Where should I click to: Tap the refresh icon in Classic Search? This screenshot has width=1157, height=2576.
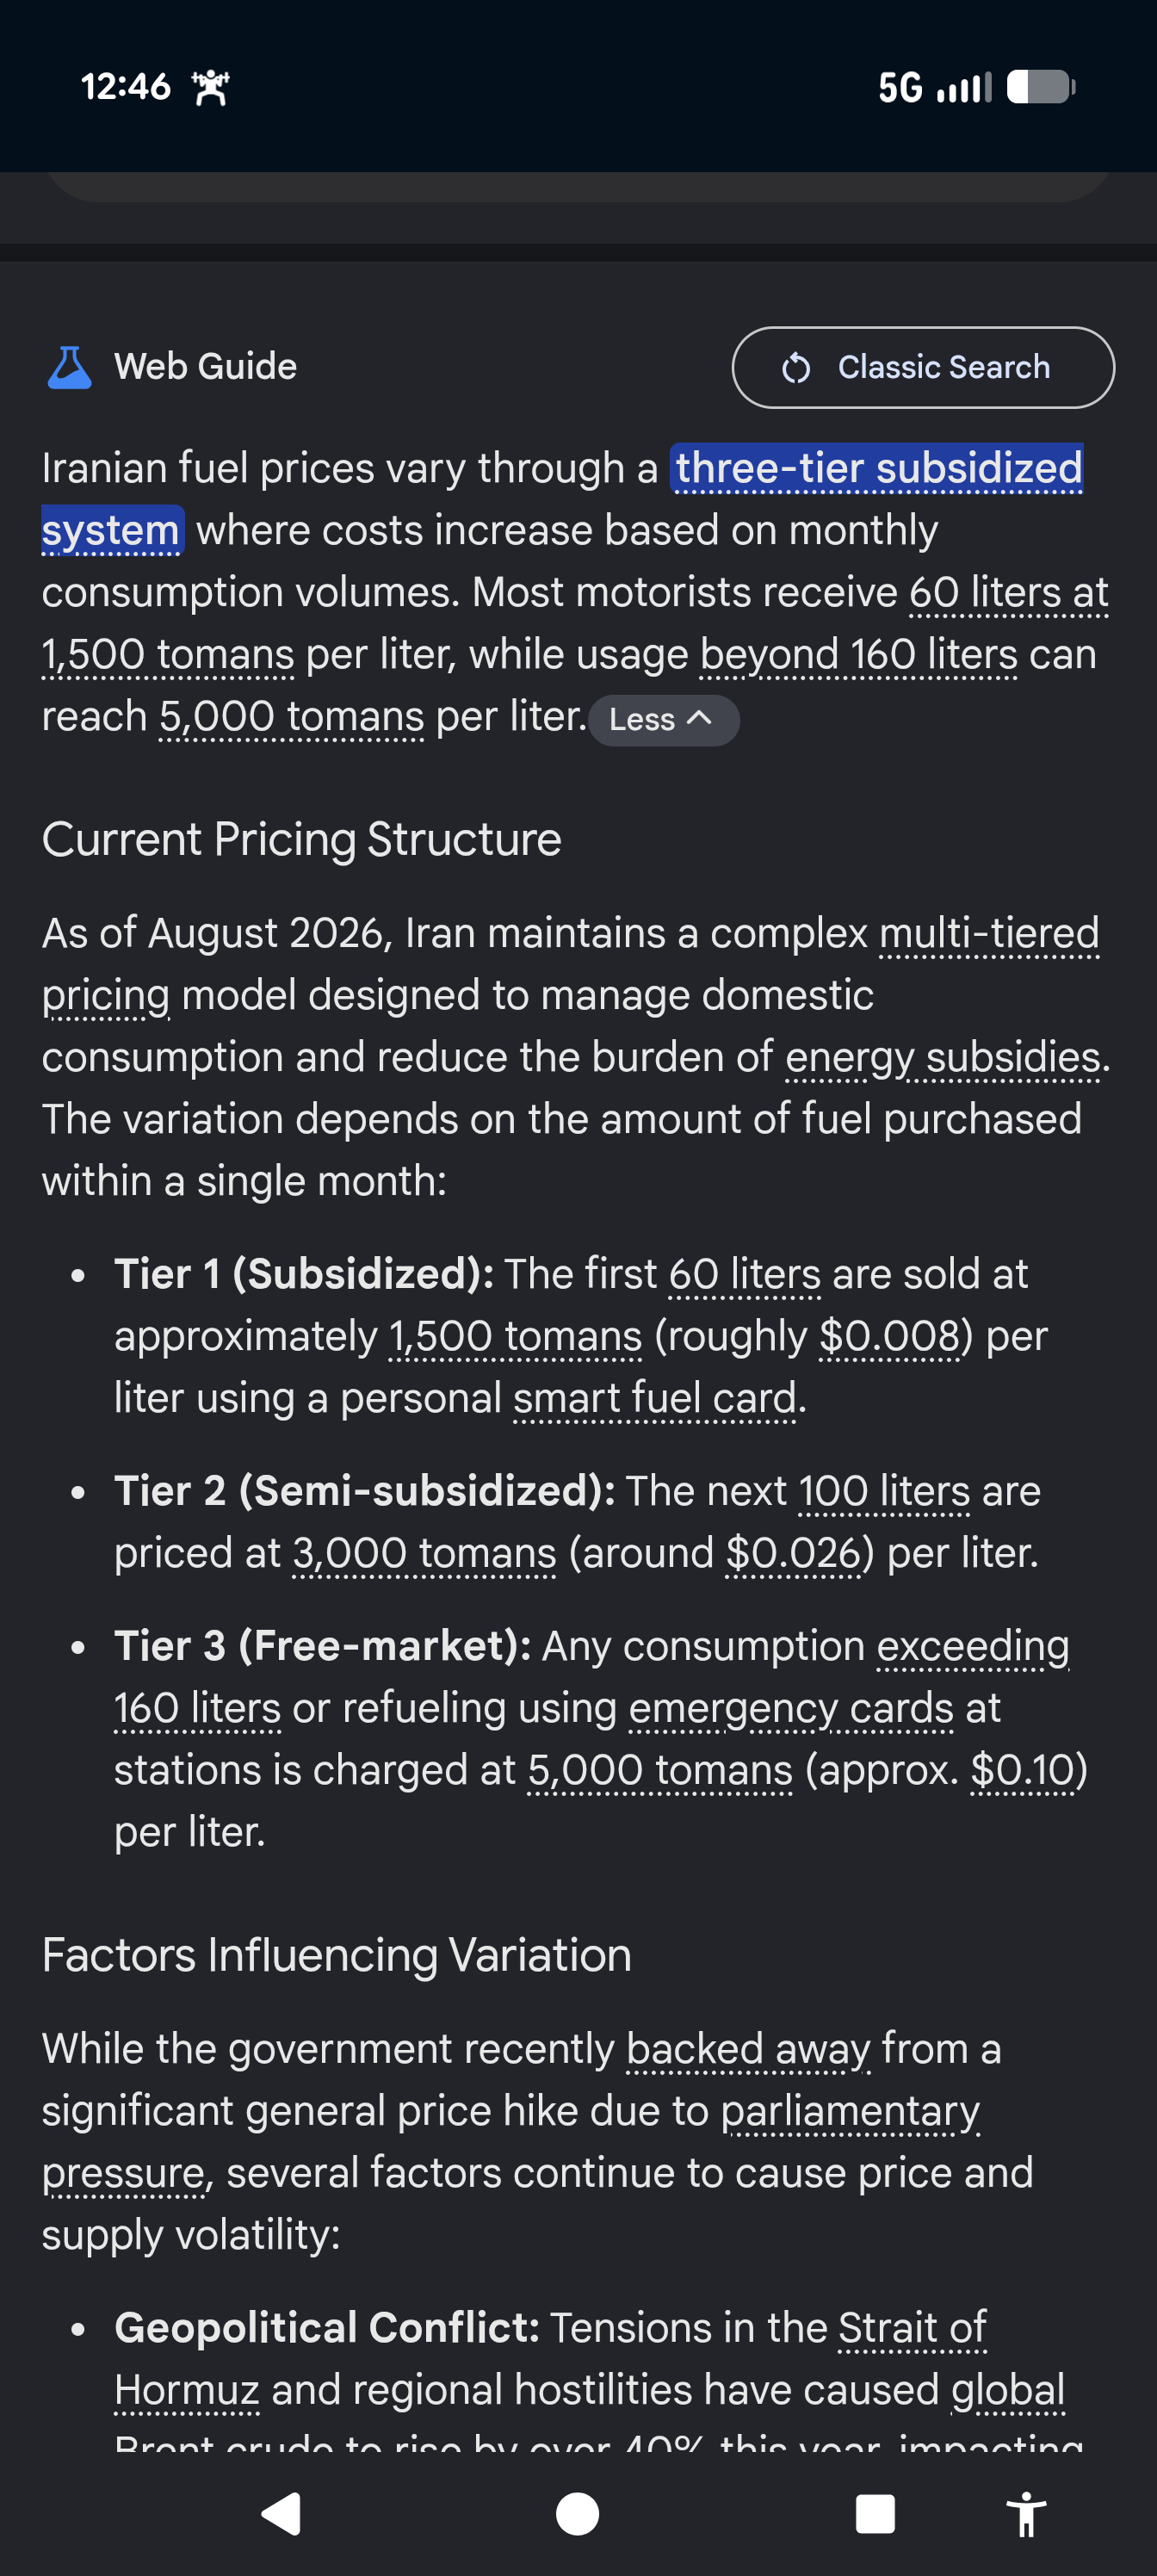tap(796, 368)
